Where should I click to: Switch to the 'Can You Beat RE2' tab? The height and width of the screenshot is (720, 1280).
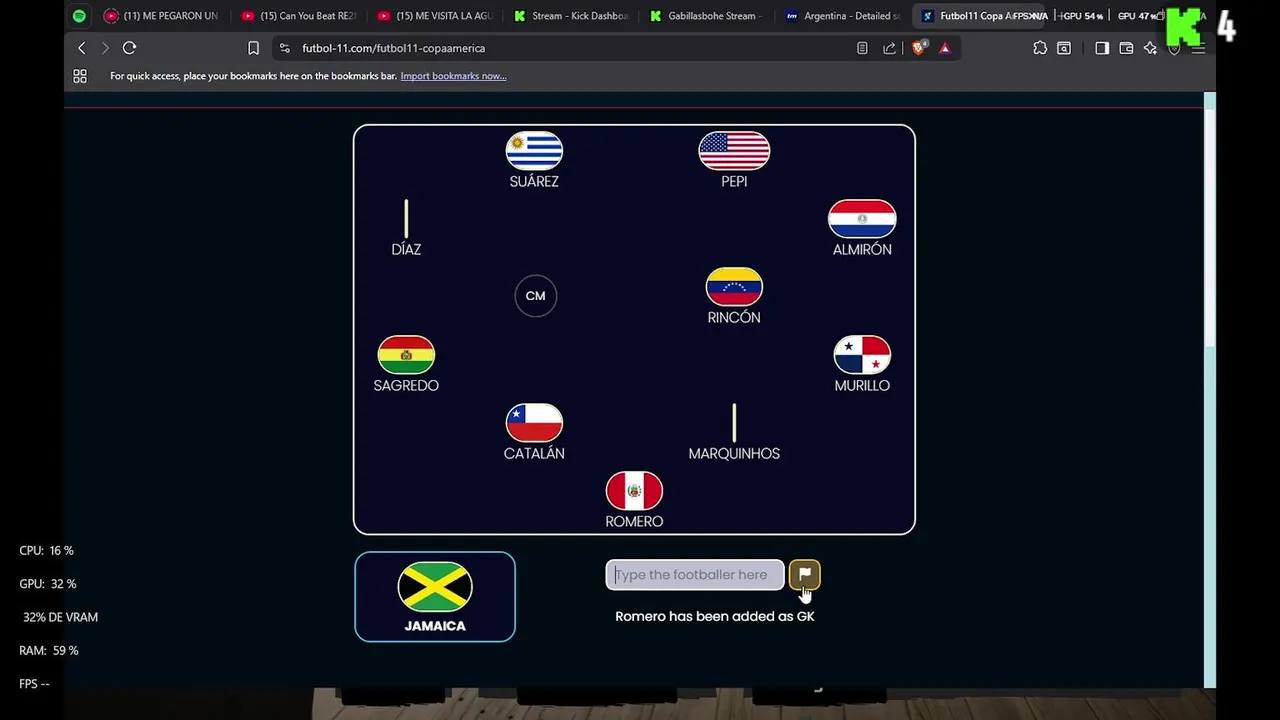(298, 16)
